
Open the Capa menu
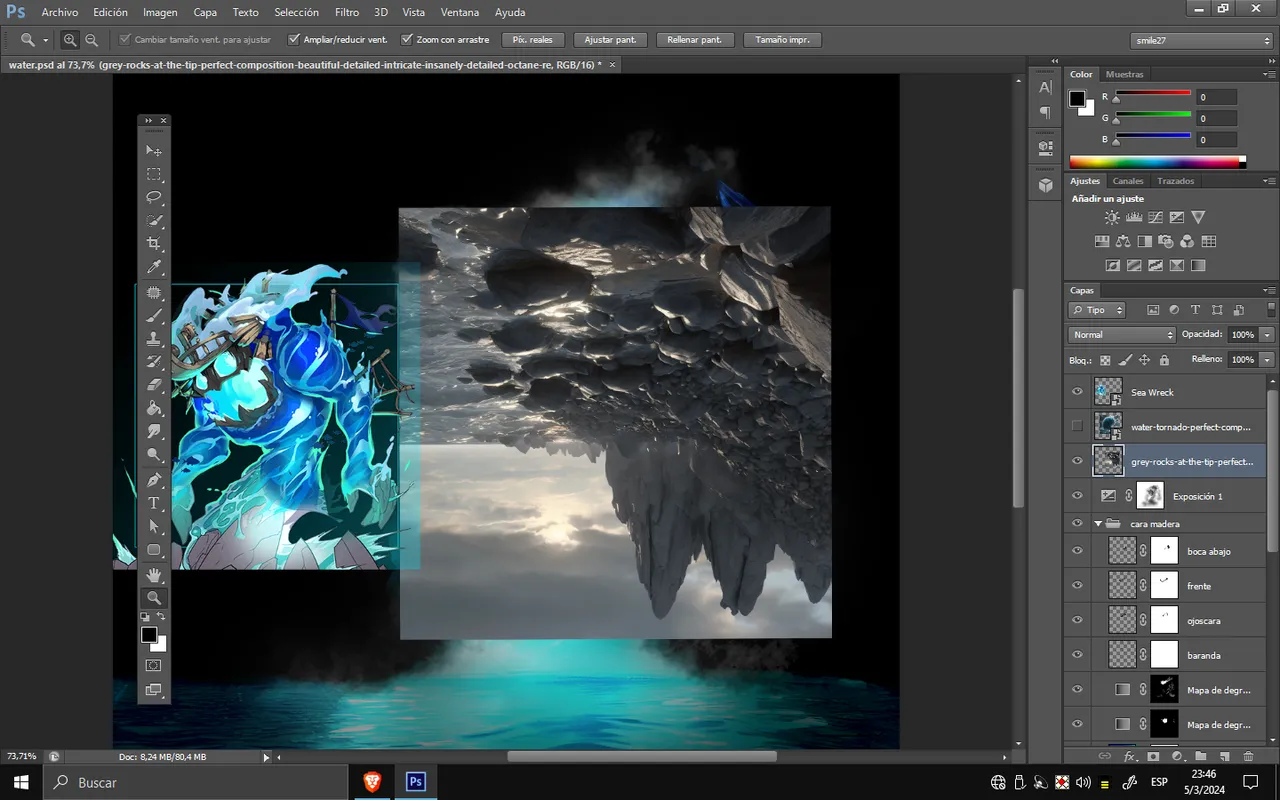point(205,12)
